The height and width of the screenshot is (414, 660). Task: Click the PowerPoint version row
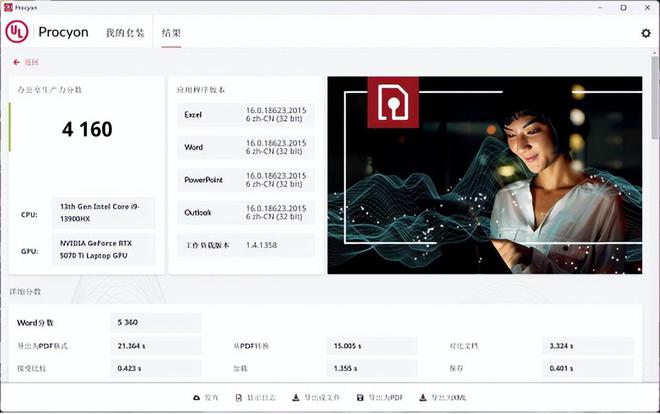pos(246,180)
